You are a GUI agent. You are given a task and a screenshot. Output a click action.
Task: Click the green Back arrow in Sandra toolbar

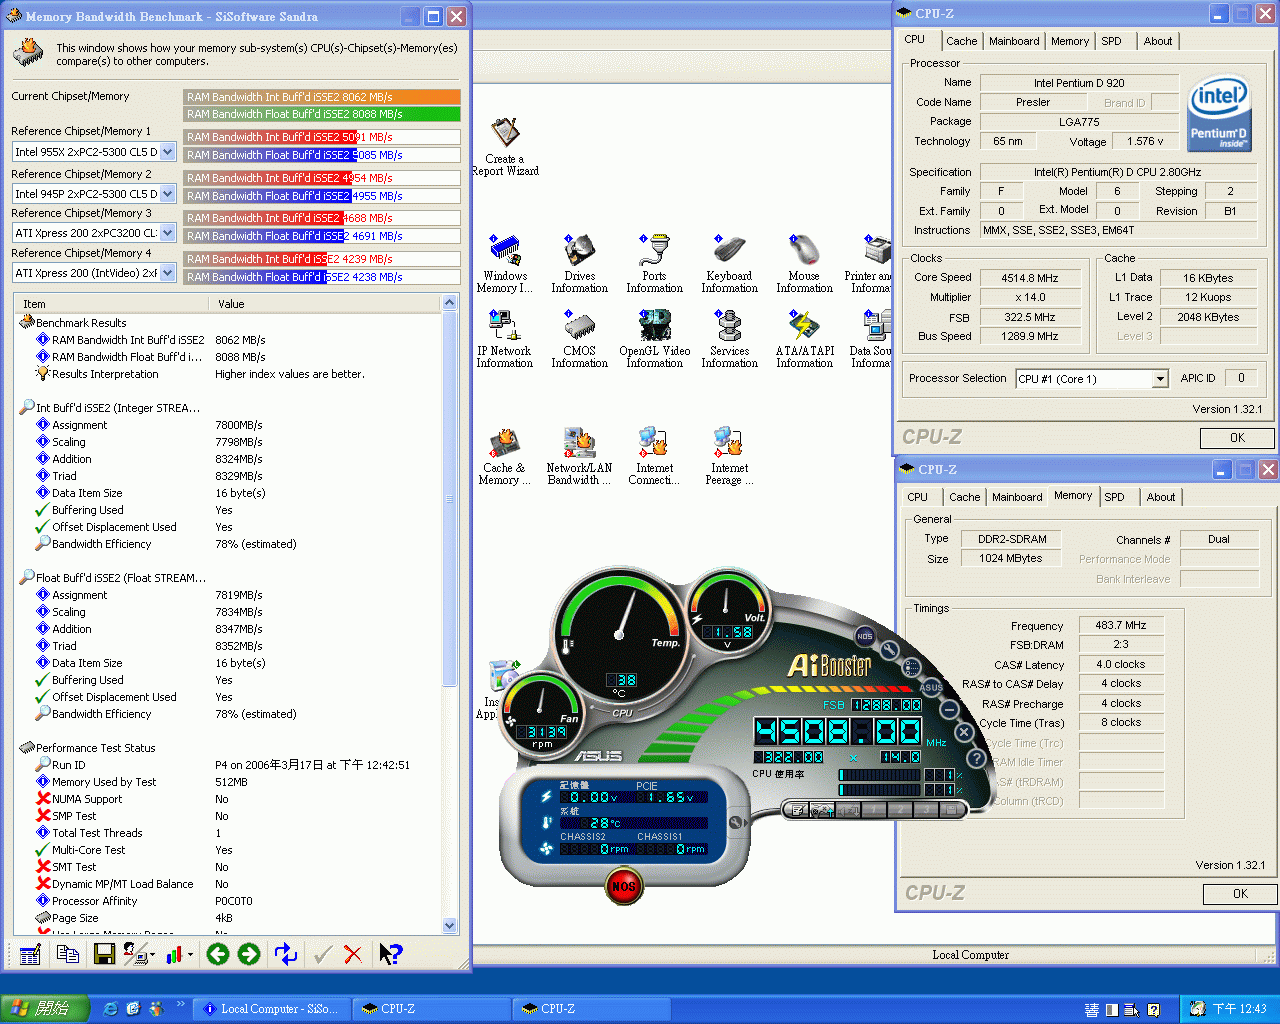point(218,955)
